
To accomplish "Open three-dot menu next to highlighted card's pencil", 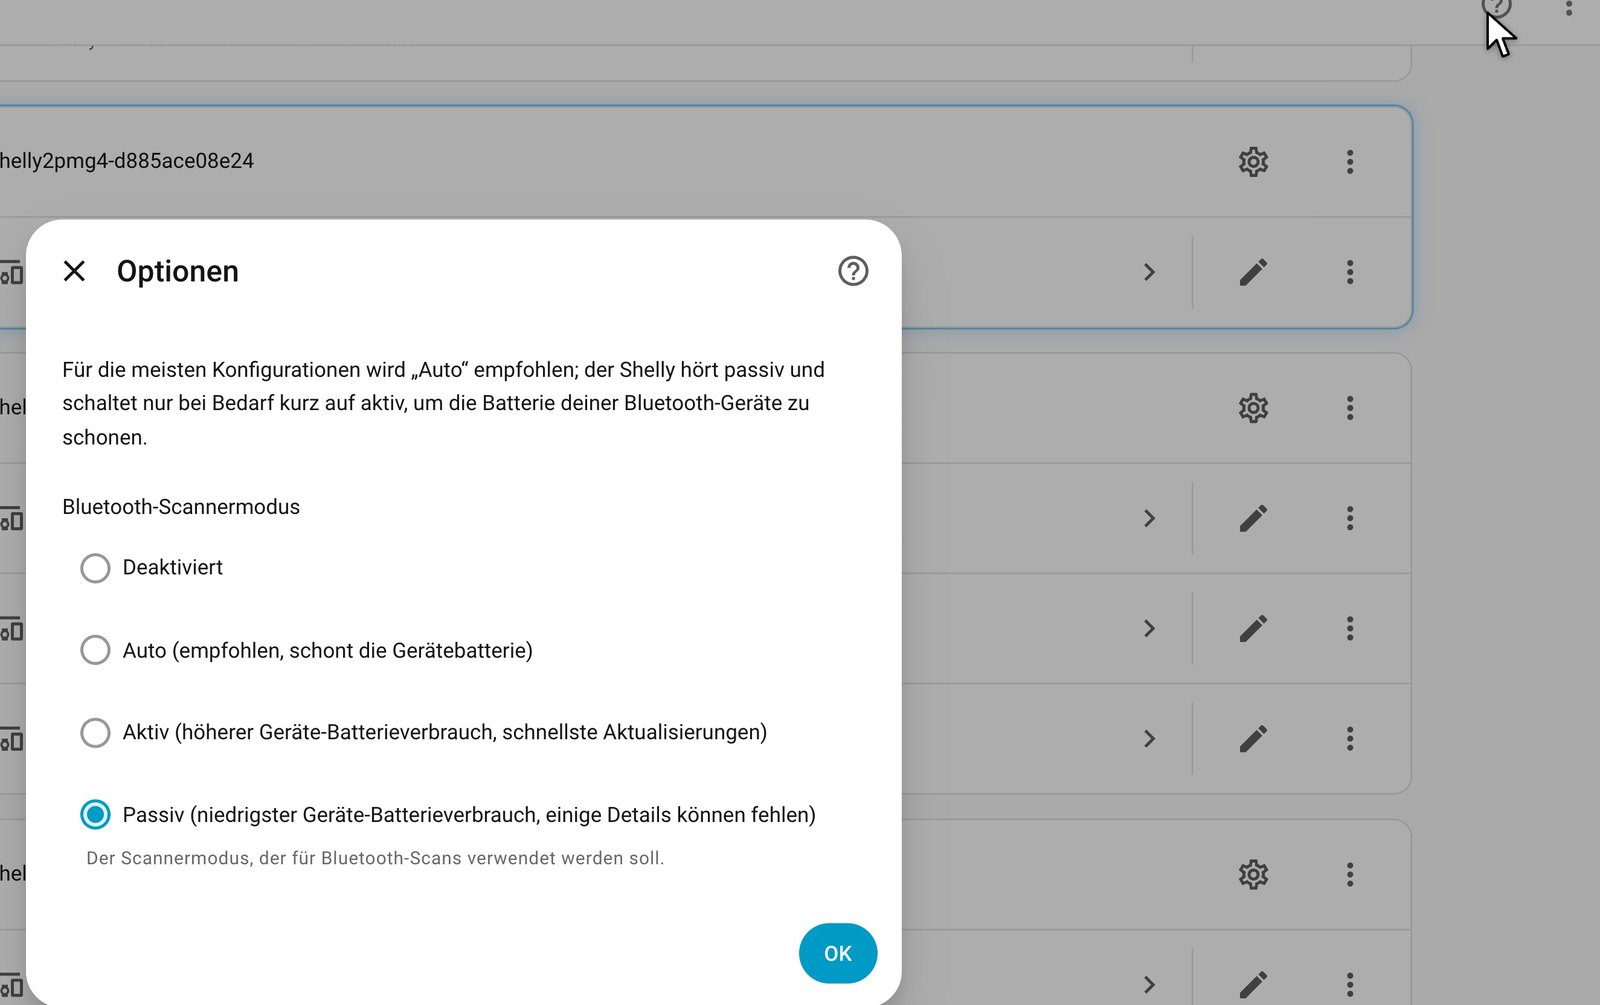I will pos(1350,272).
